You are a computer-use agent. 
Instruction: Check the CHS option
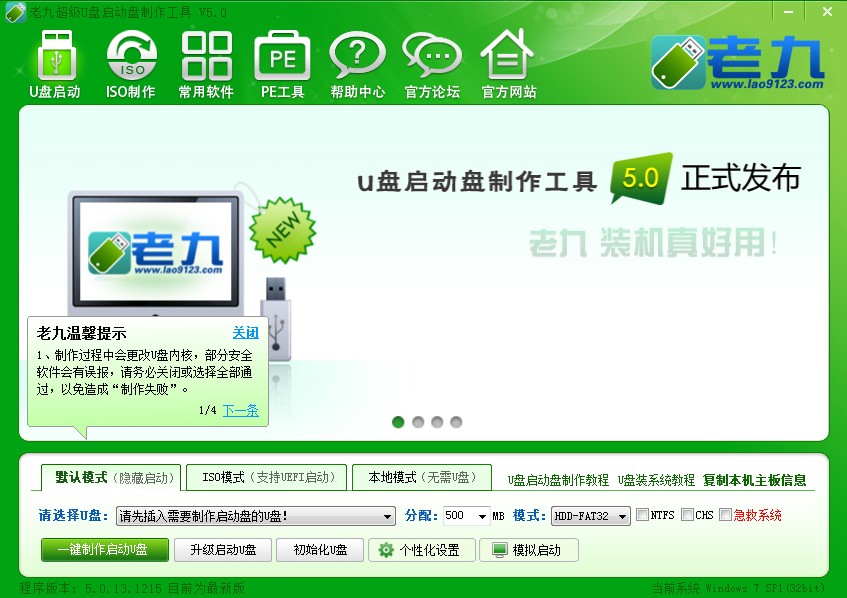click(687, 518)
